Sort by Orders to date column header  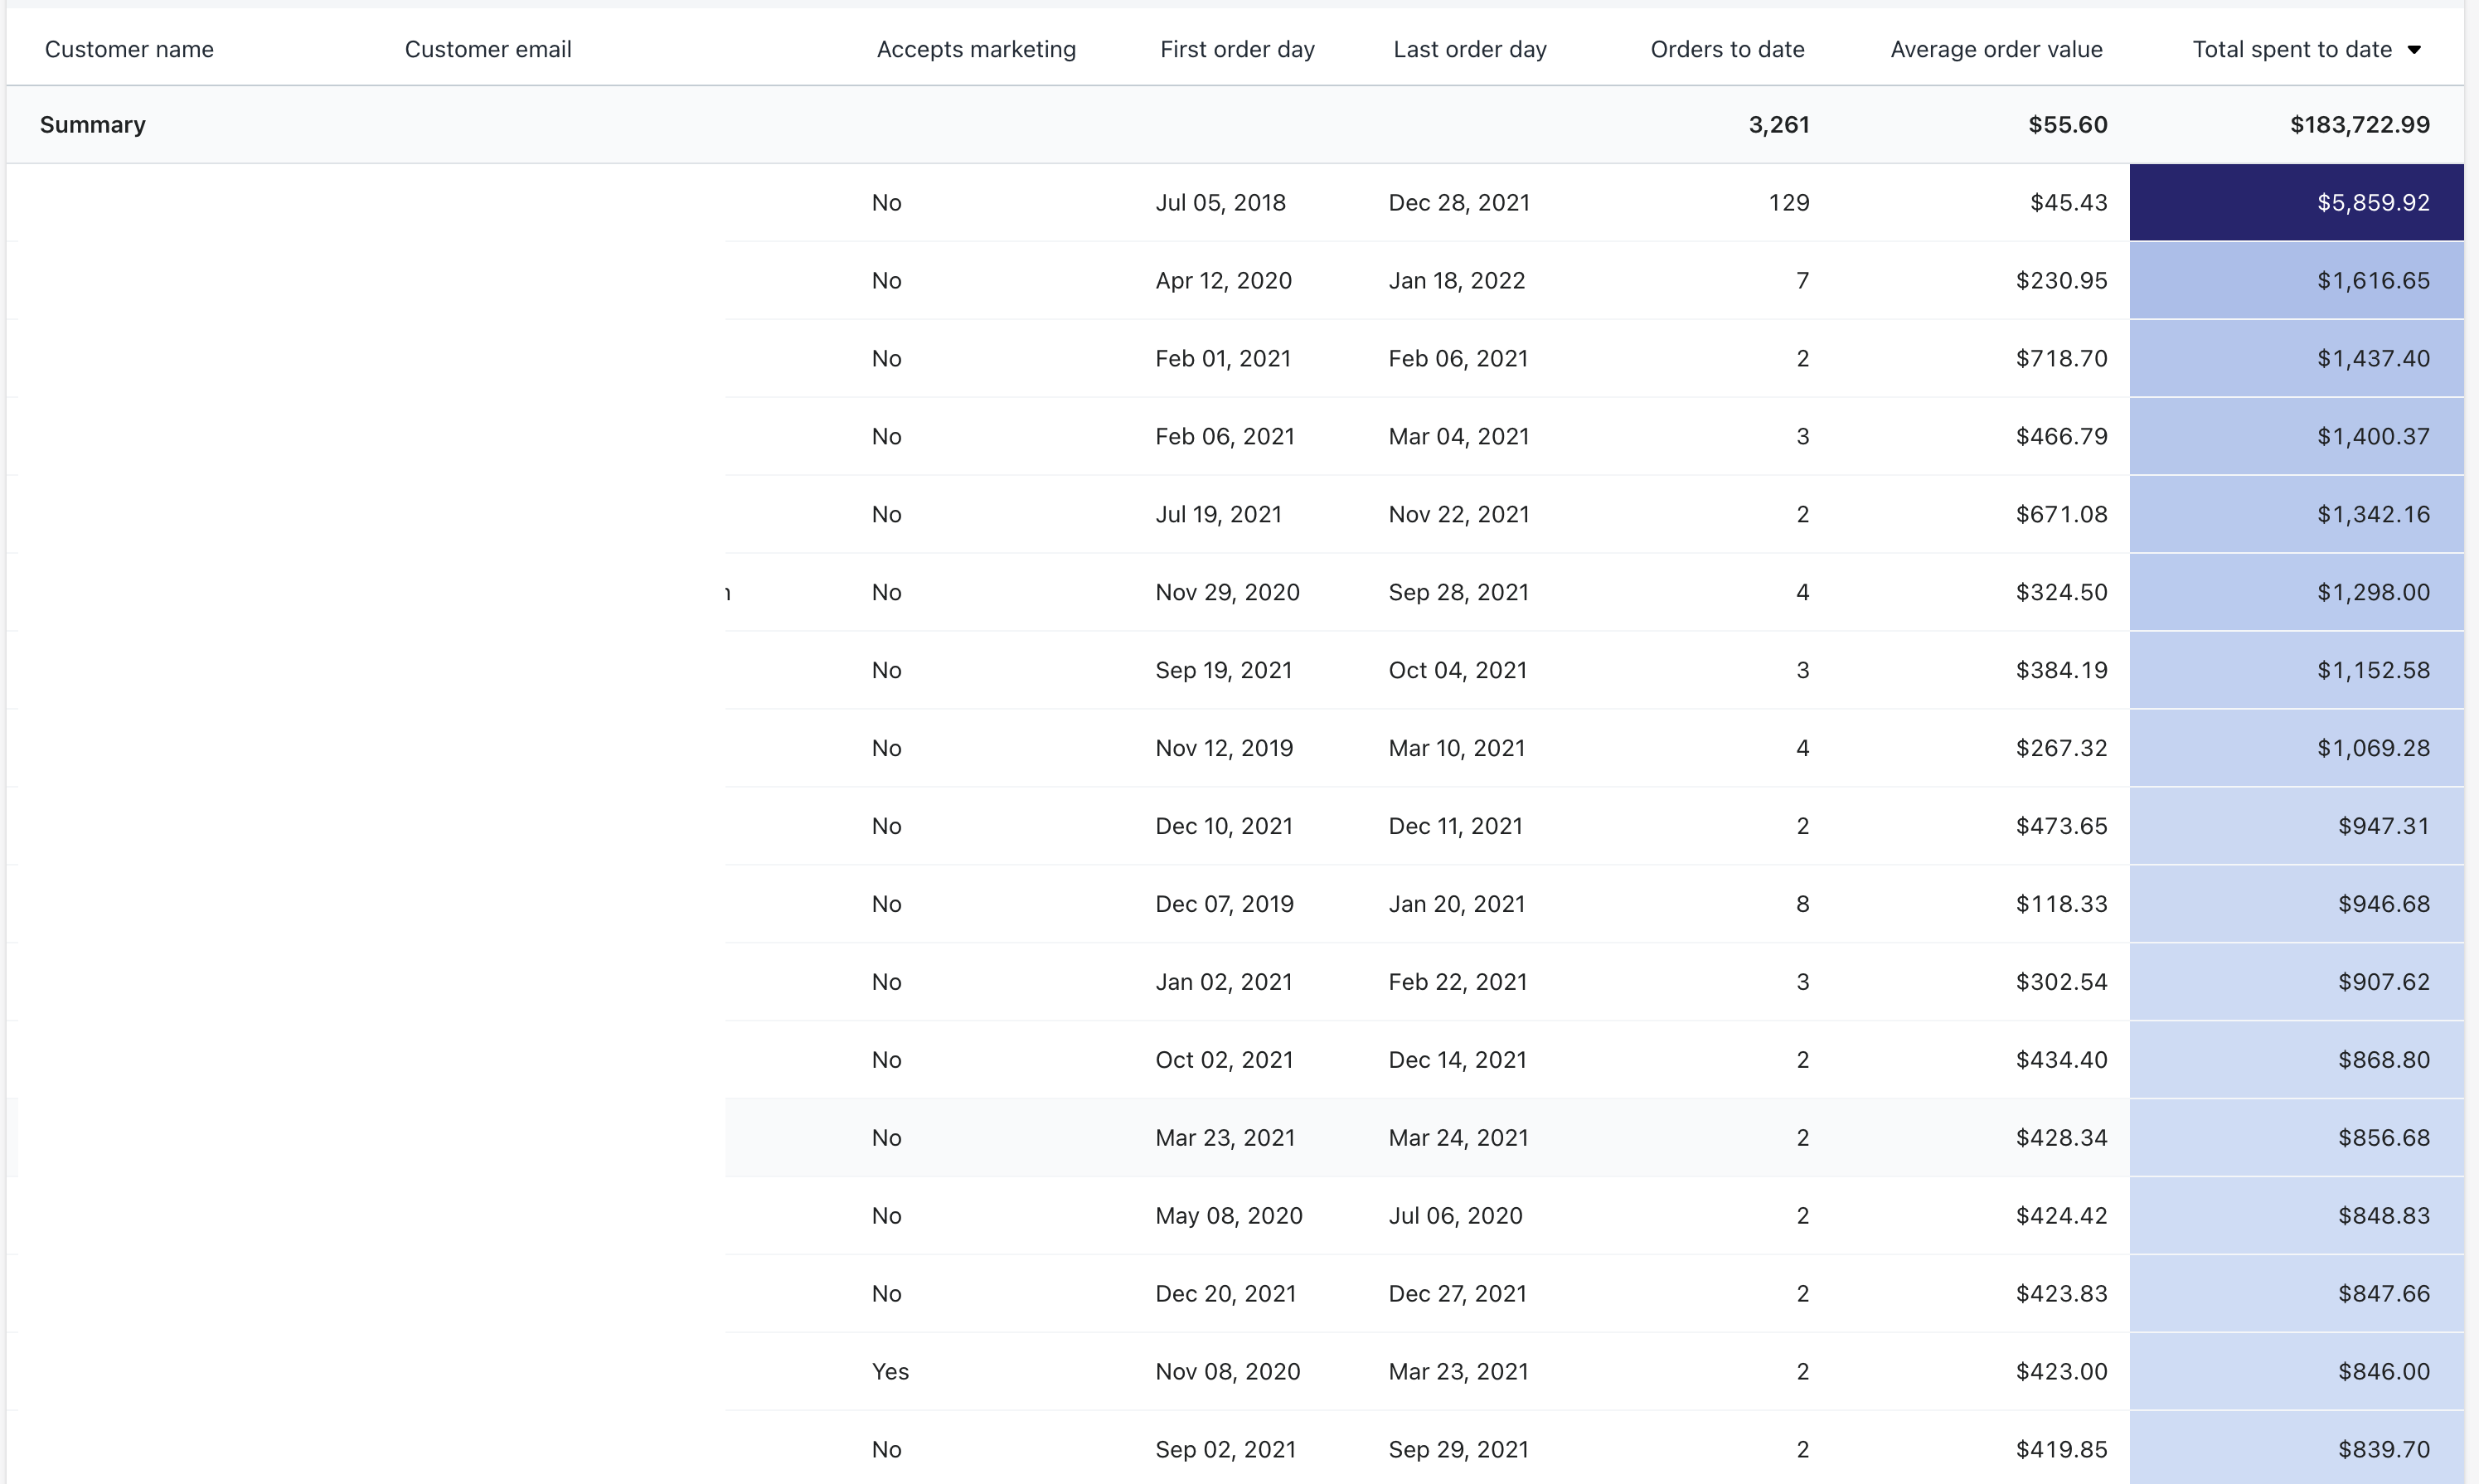[x=1727, y=49]
